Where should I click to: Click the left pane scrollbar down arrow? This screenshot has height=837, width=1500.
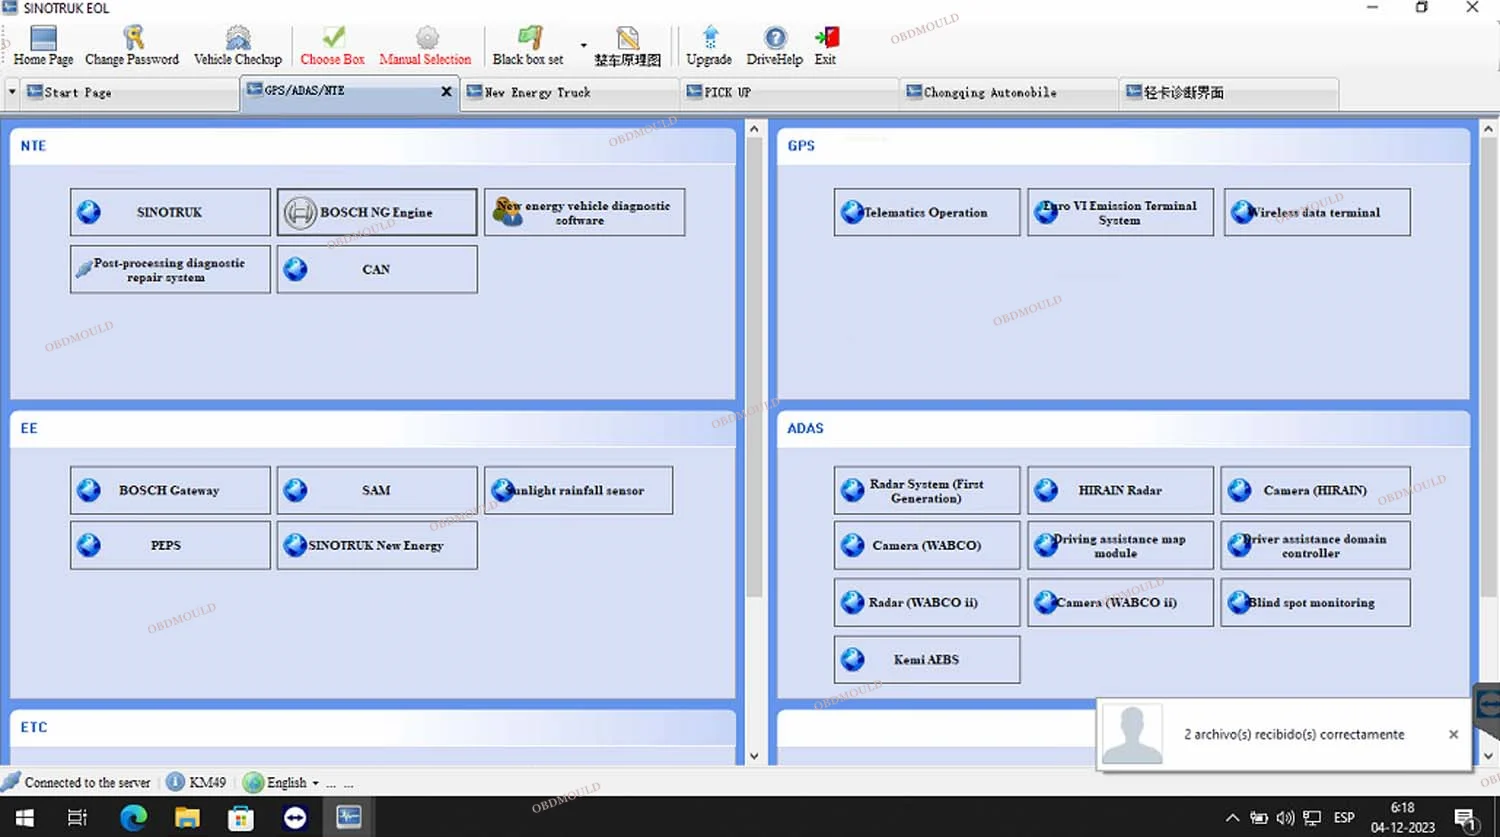pos(754,756)
